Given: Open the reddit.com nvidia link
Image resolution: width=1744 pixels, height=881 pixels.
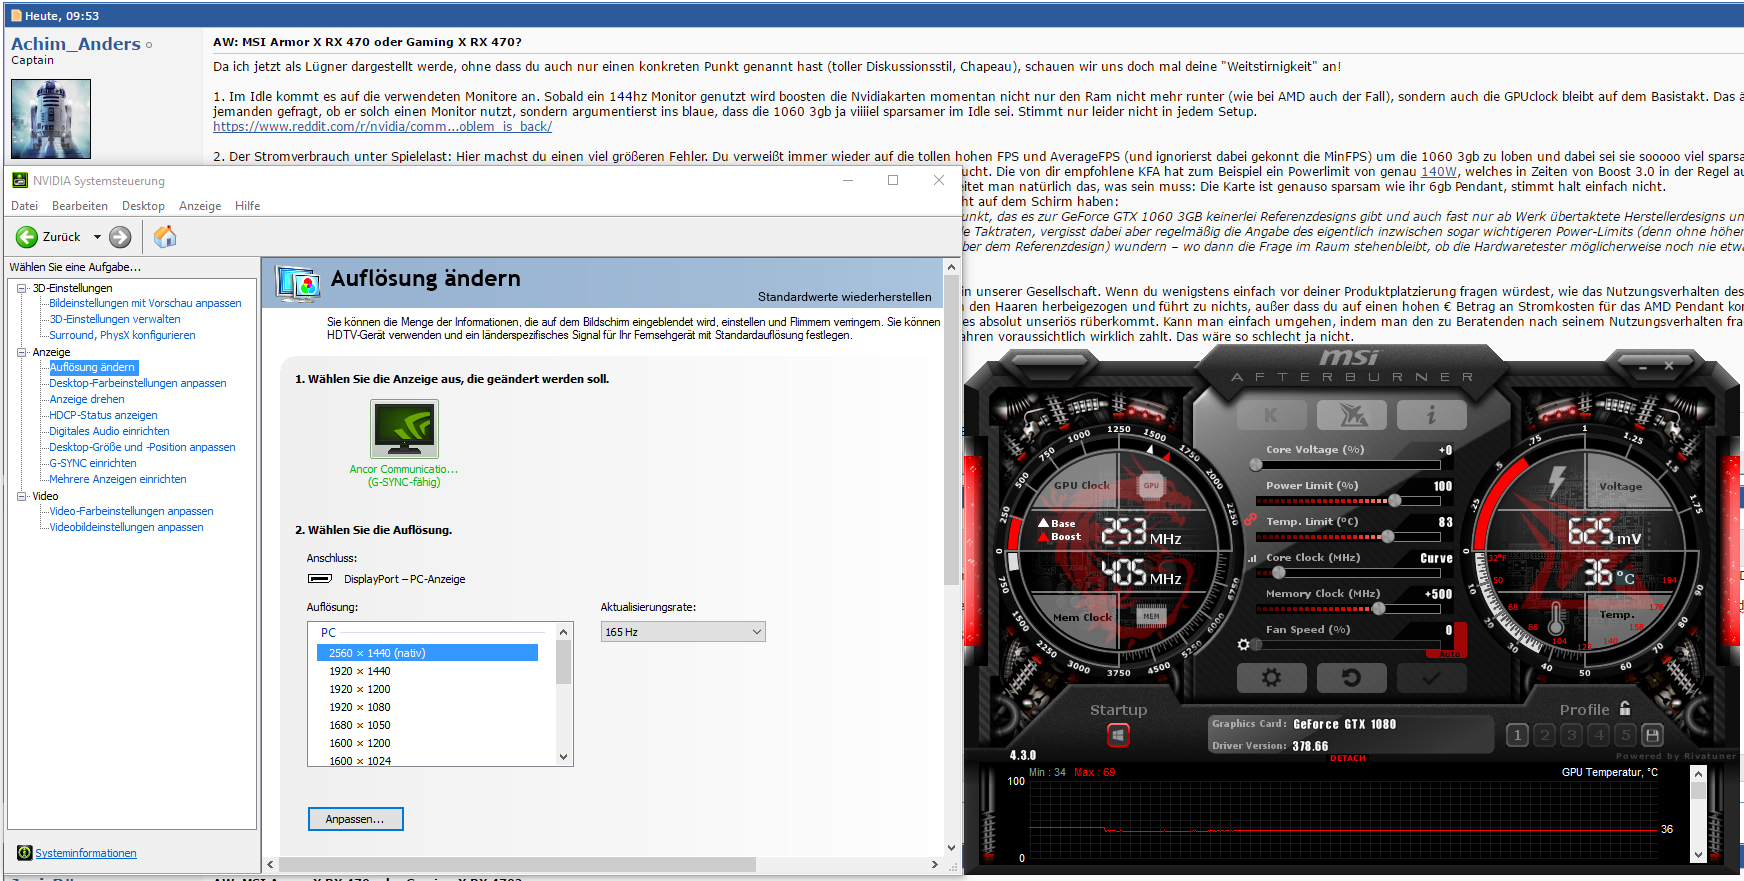Looking at the screenshot, I should pyautogui.click(x=382, y=127).
